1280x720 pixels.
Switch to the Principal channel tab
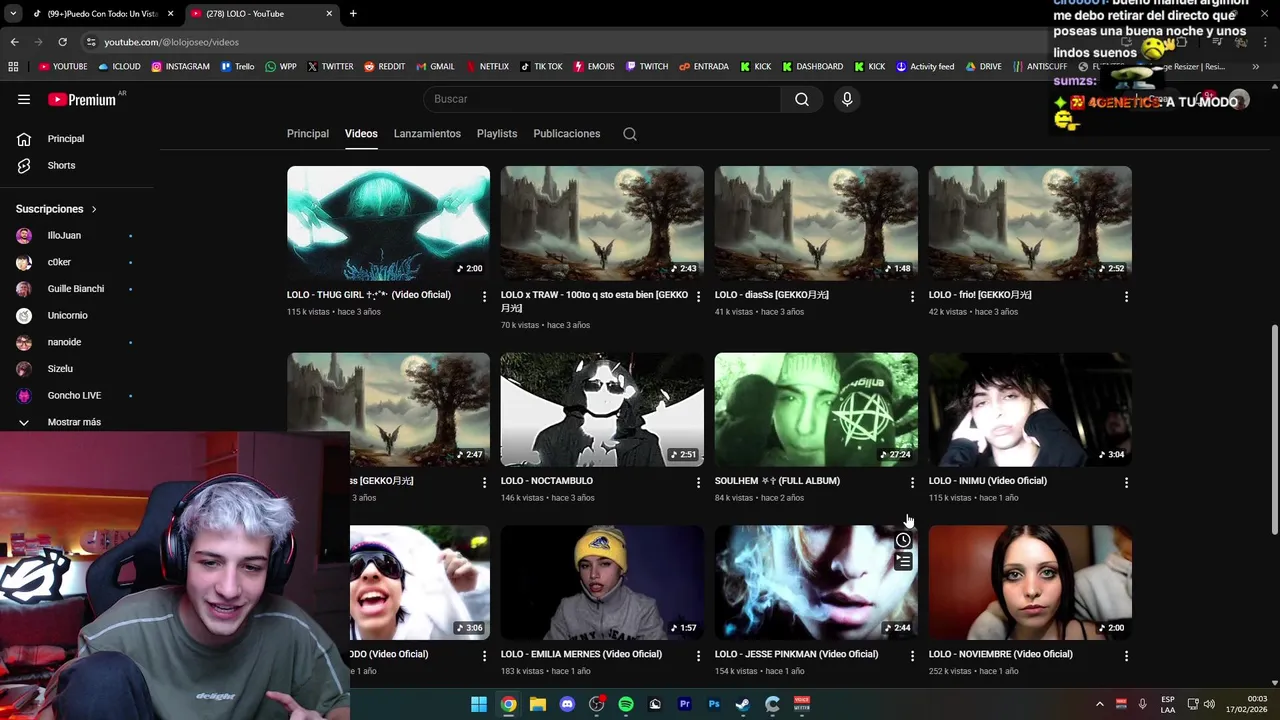coord(308,134)
